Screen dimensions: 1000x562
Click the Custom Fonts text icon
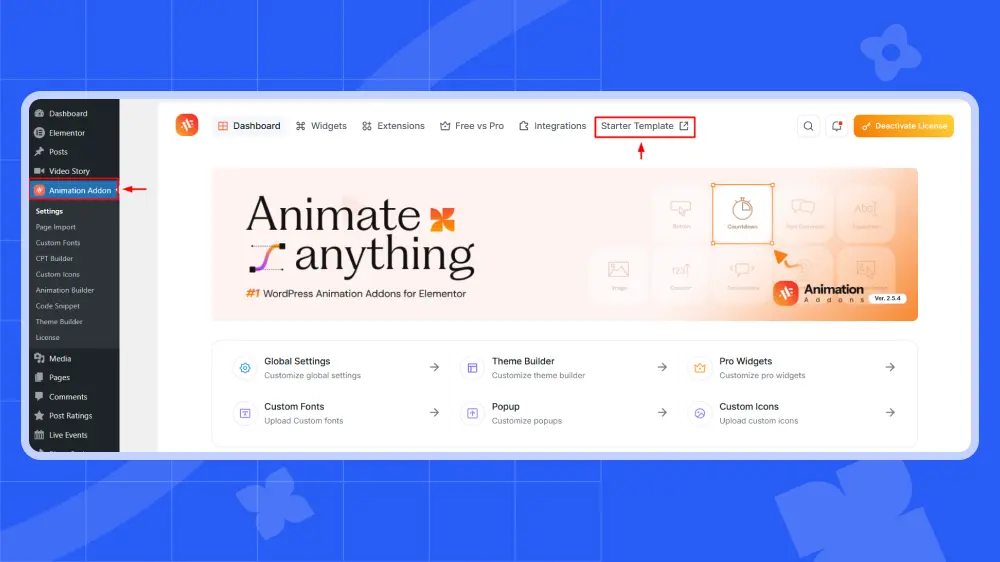(244, 413)
